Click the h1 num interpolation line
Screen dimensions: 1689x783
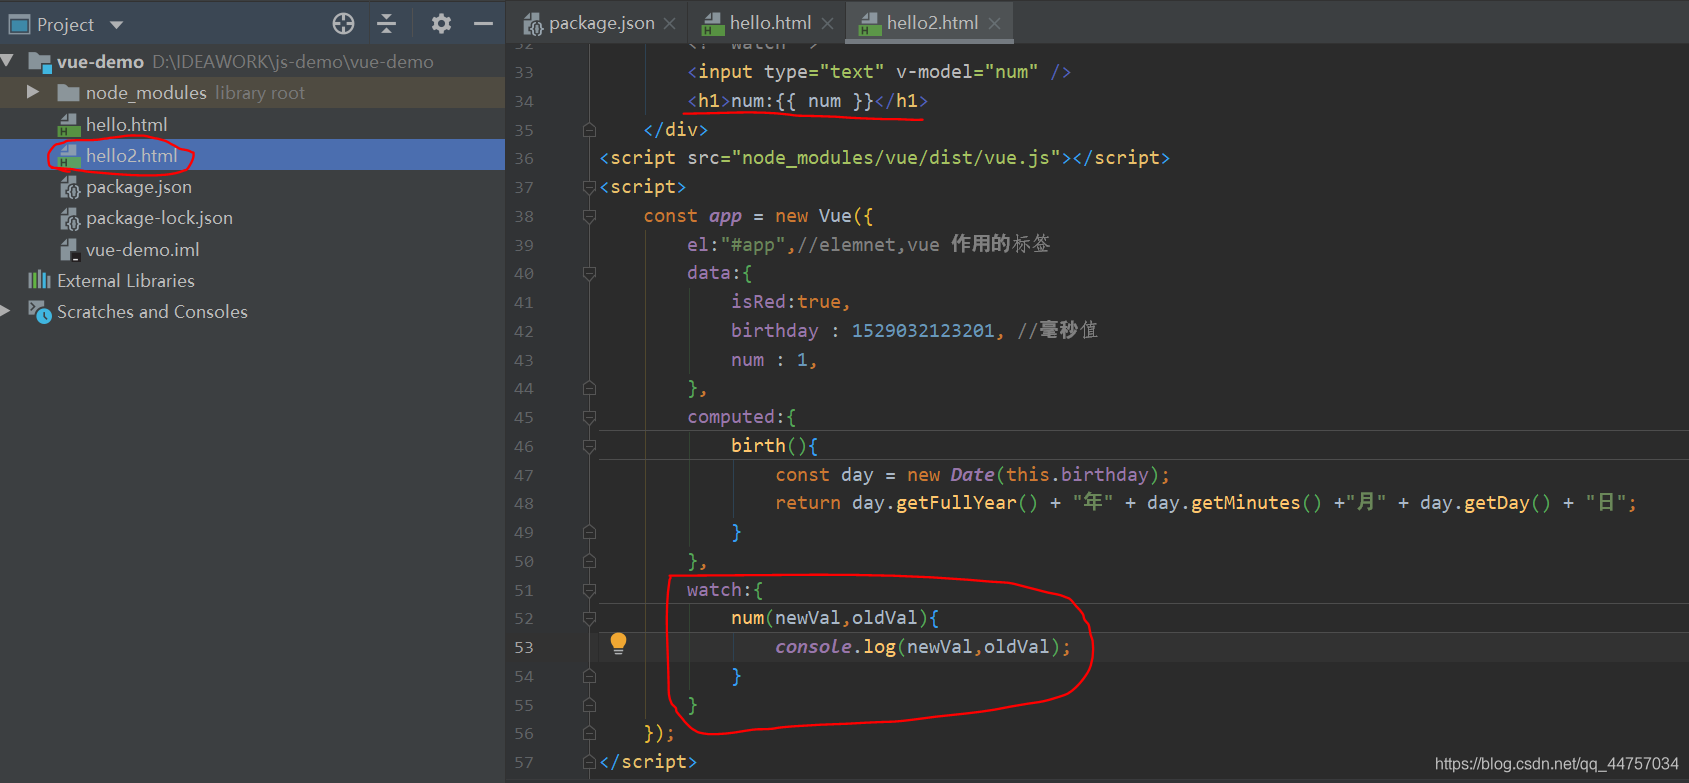click(807, 101)
